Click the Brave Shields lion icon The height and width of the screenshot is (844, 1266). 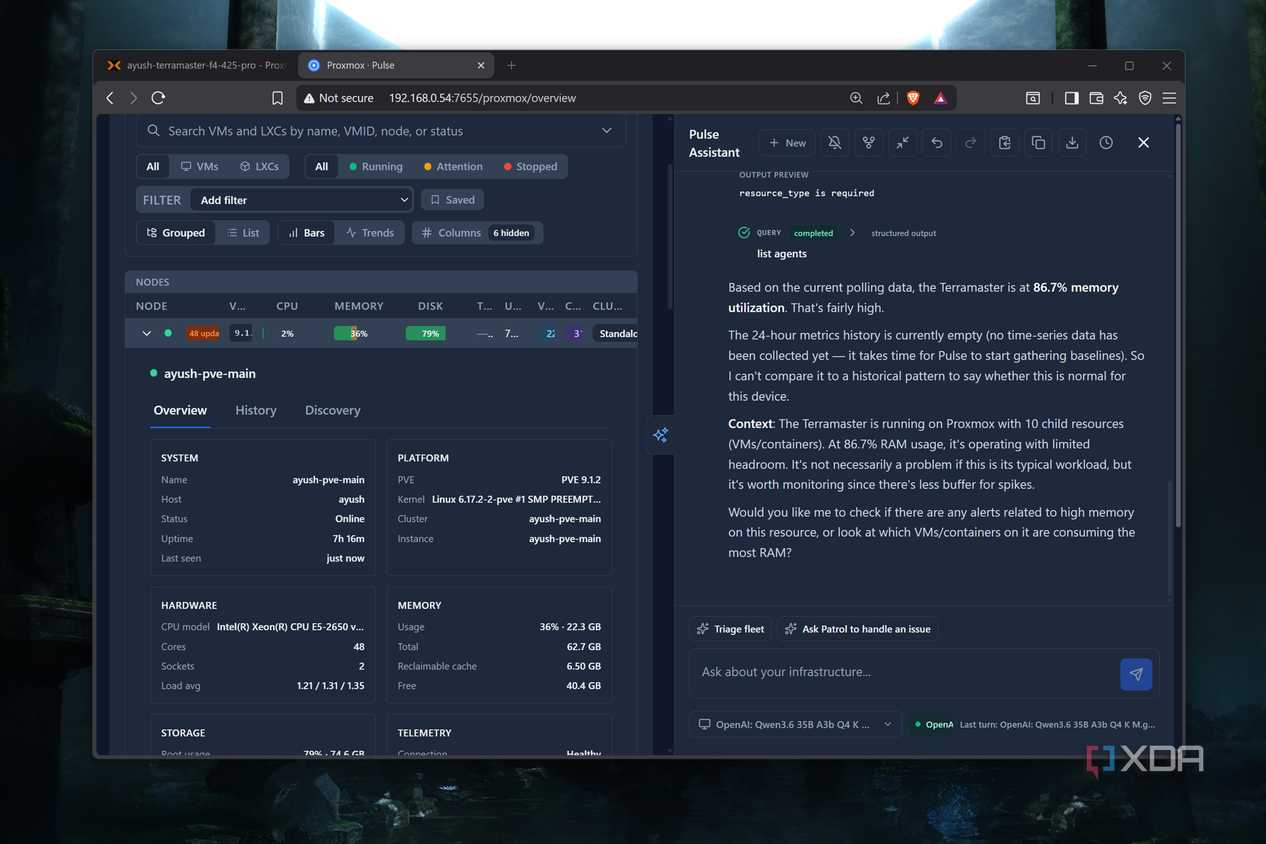tap(912, 98)
